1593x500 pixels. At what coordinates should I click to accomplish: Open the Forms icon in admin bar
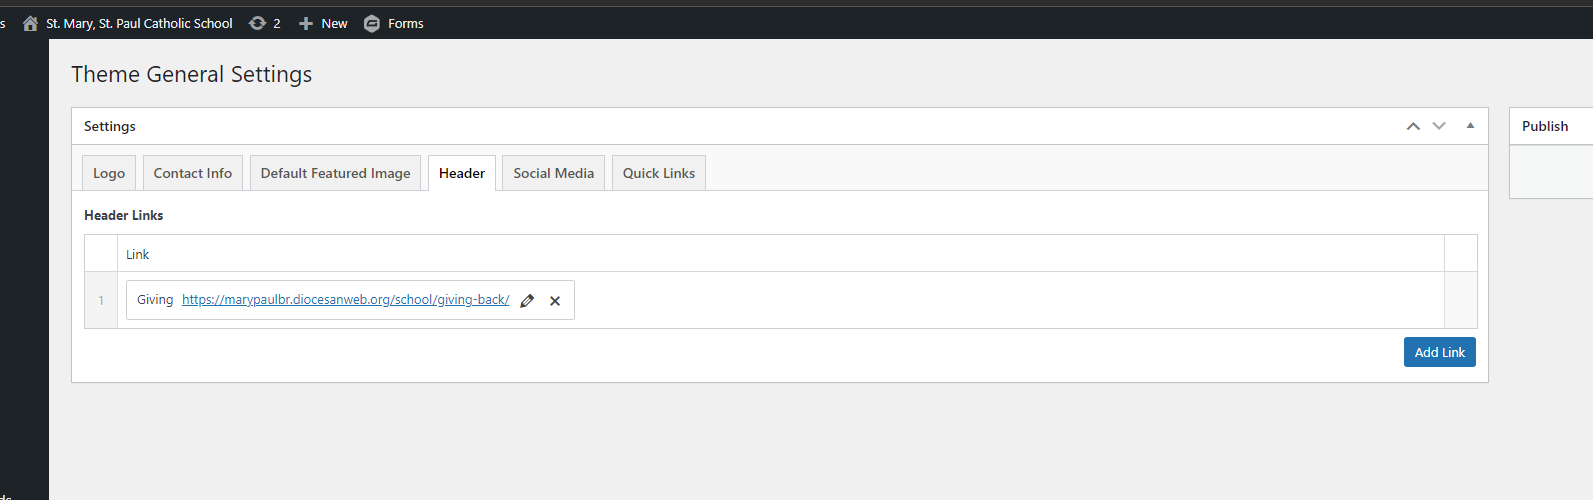coord(372,23)
